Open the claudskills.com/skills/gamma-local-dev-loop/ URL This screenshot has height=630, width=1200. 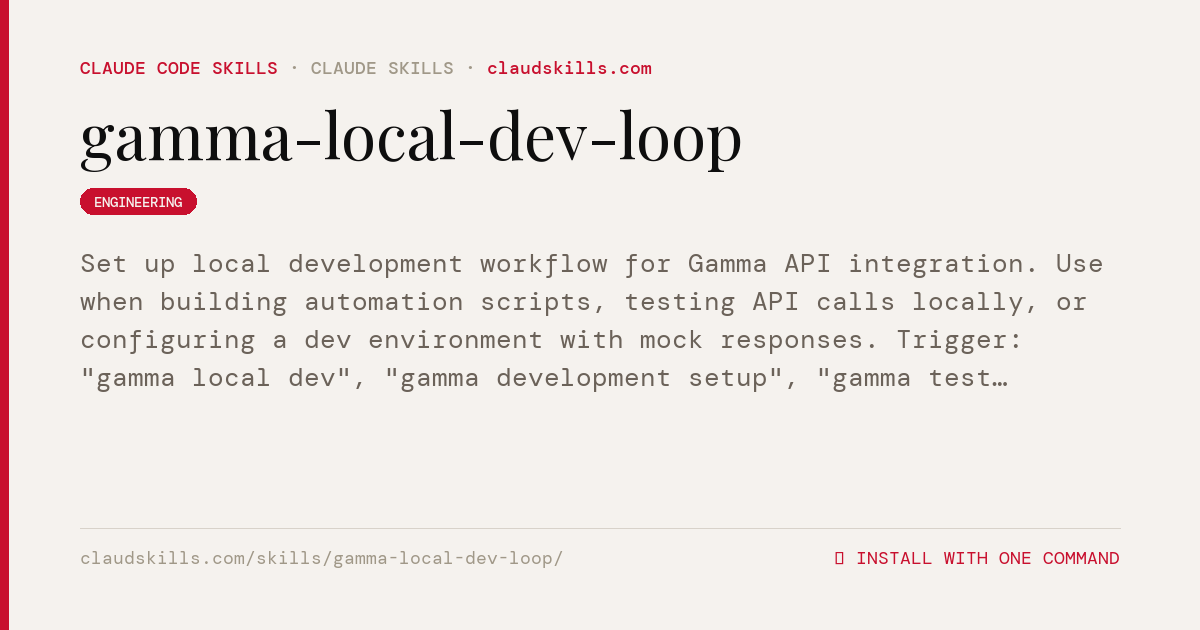(322, 558)
